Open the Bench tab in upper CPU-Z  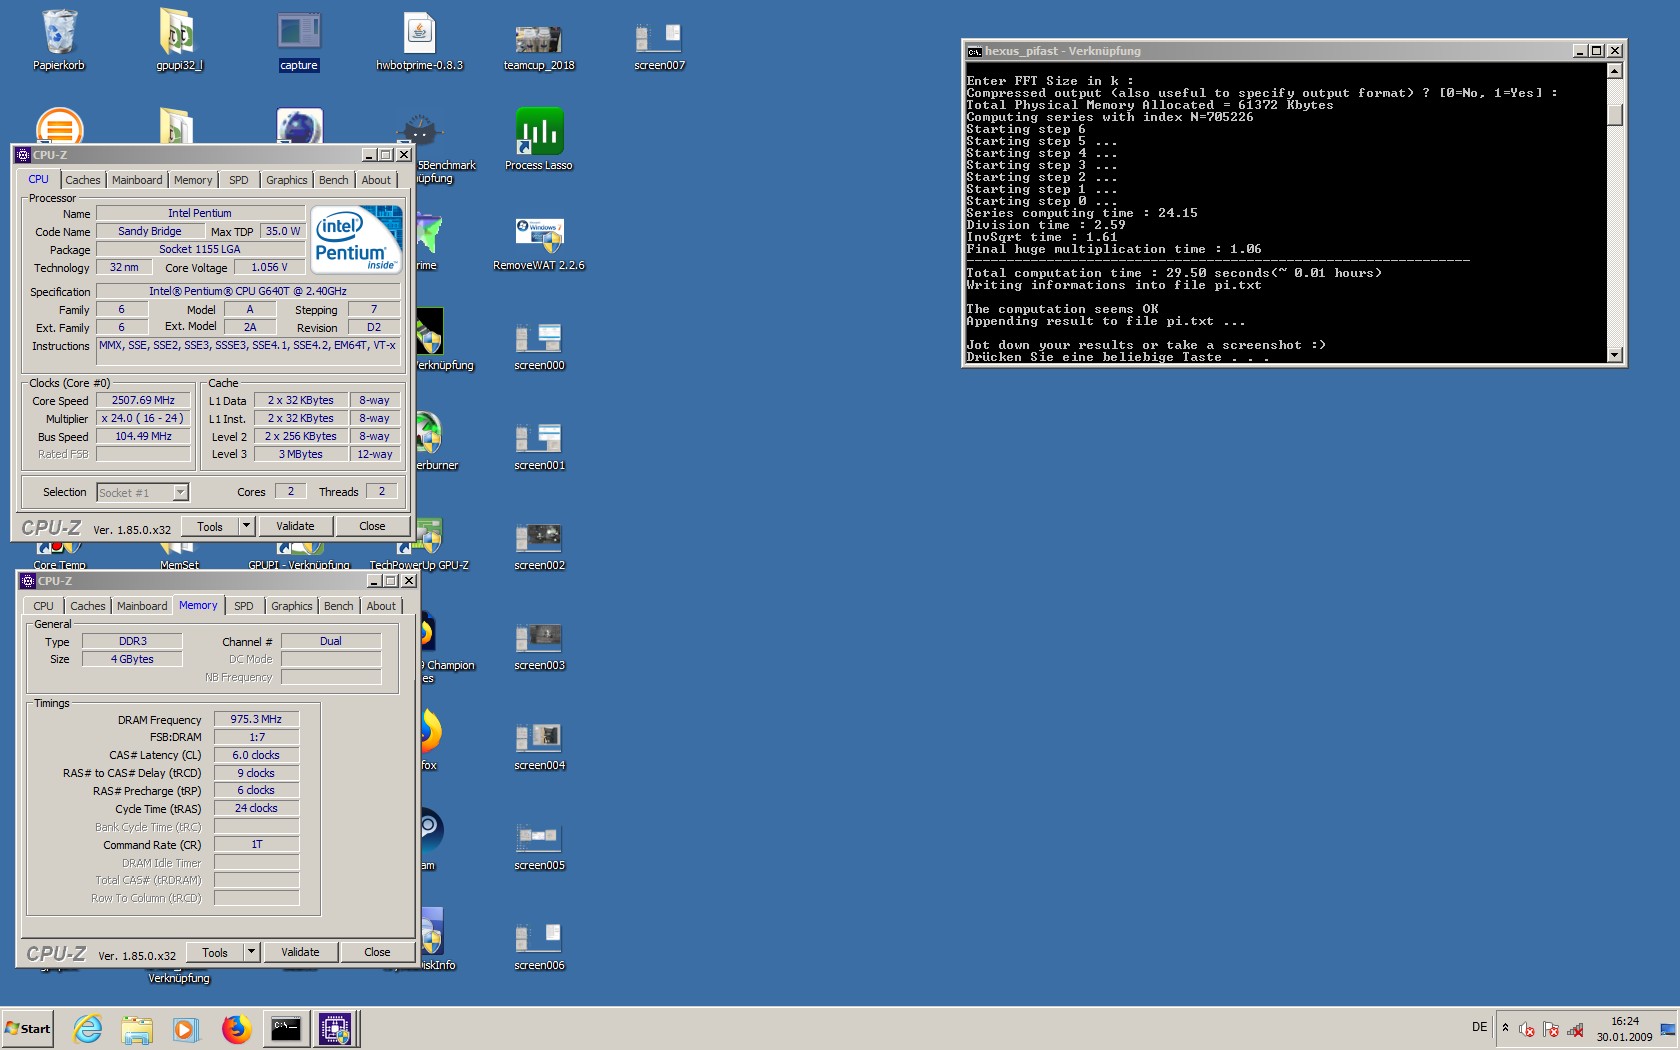point(334,180)
